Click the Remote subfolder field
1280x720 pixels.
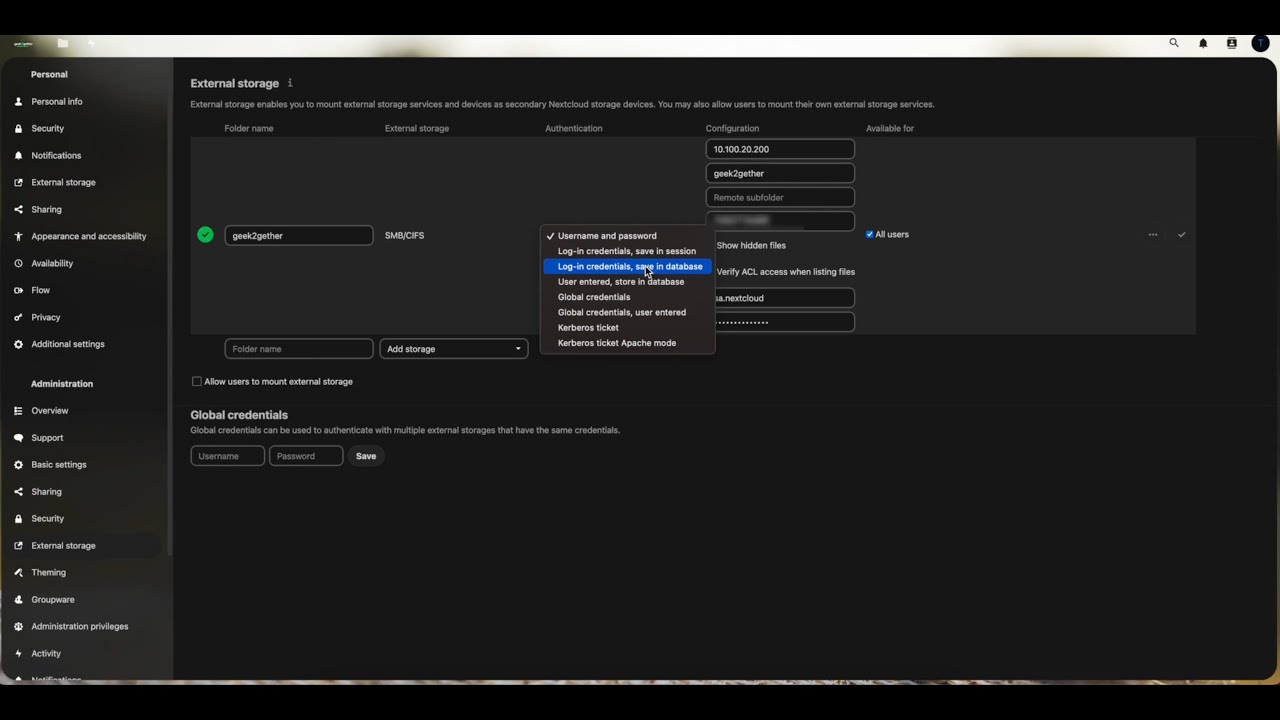780,198
